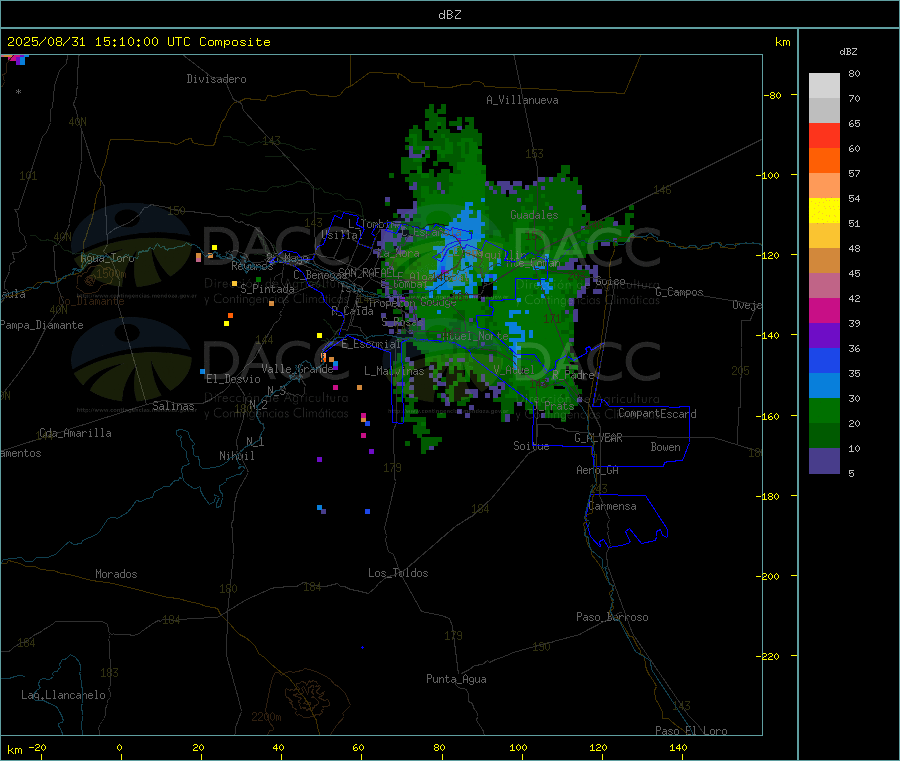Screen dimensions: 900x761
Task: Pick the light blue 30 dBZ swatch
Action: coord(824,386)
